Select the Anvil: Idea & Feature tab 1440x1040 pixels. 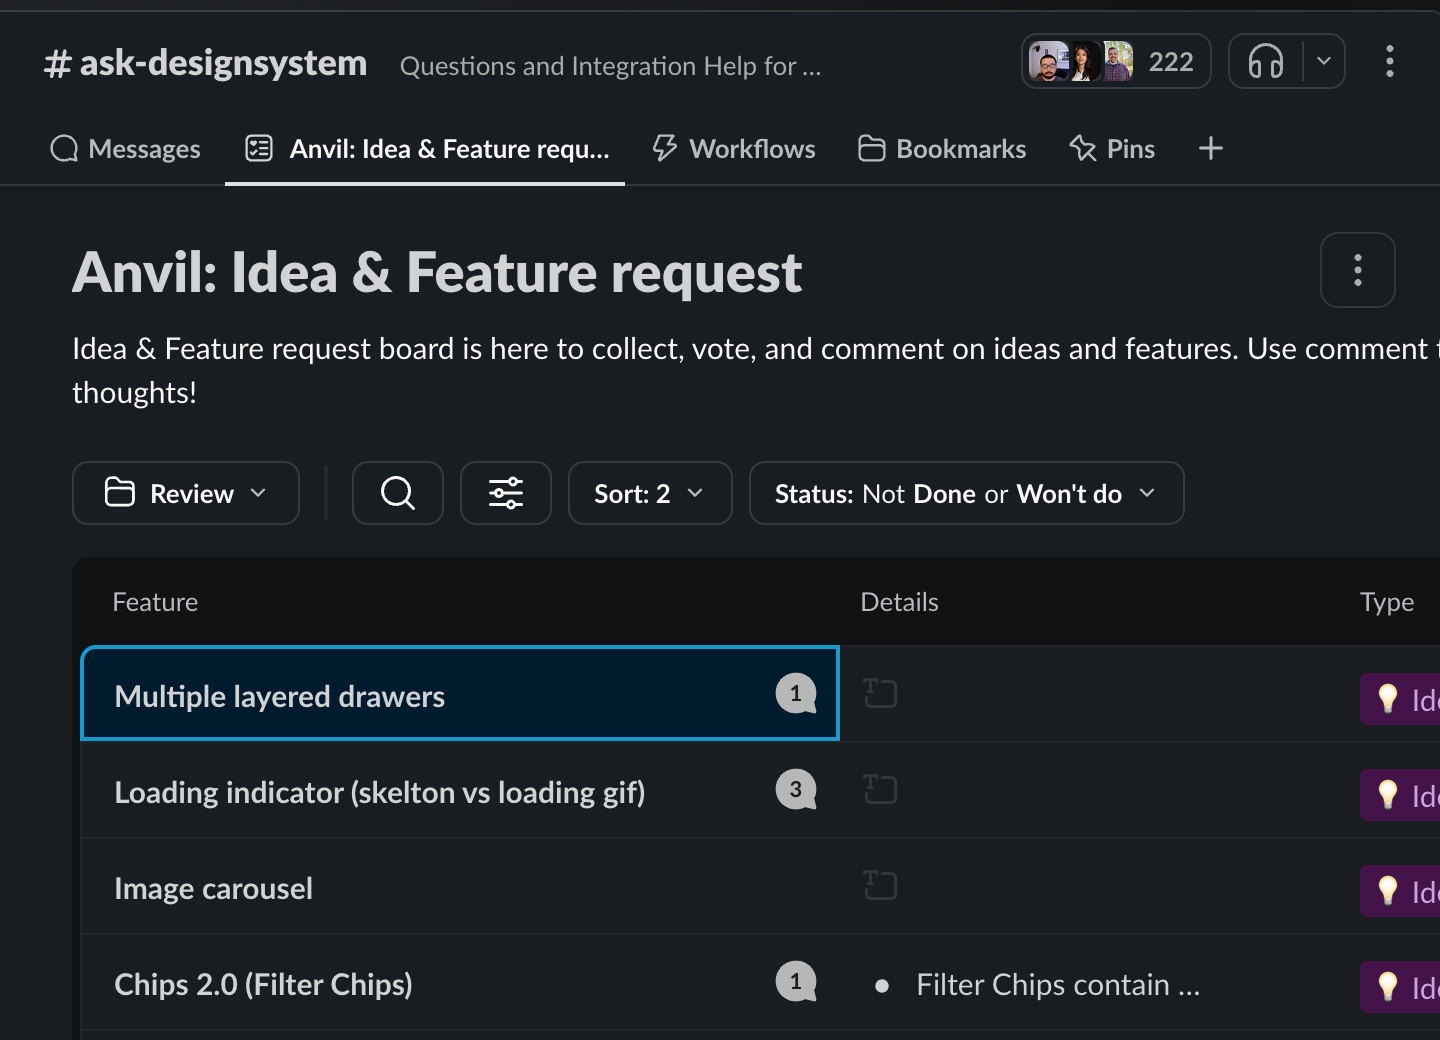click(424, 148)
